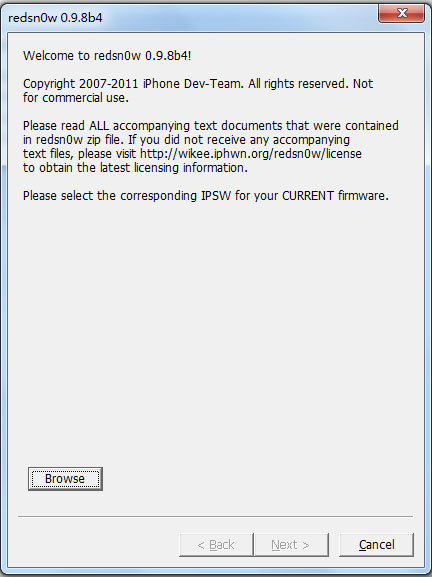
Task: Click the 'in redsn0w zip file' line
Action: [186, 140]
